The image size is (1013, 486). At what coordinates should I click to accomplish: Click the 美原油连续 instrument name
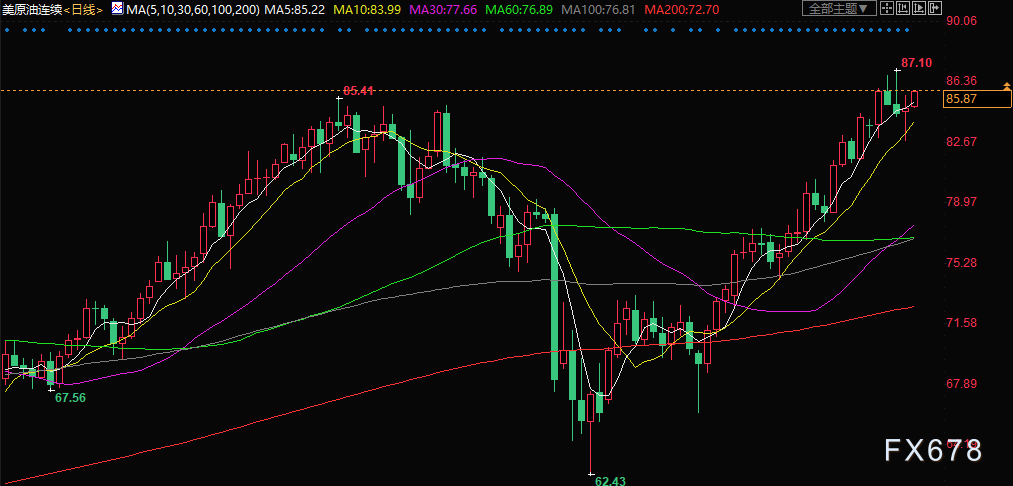pyautogui.click(x=33, y=9)
